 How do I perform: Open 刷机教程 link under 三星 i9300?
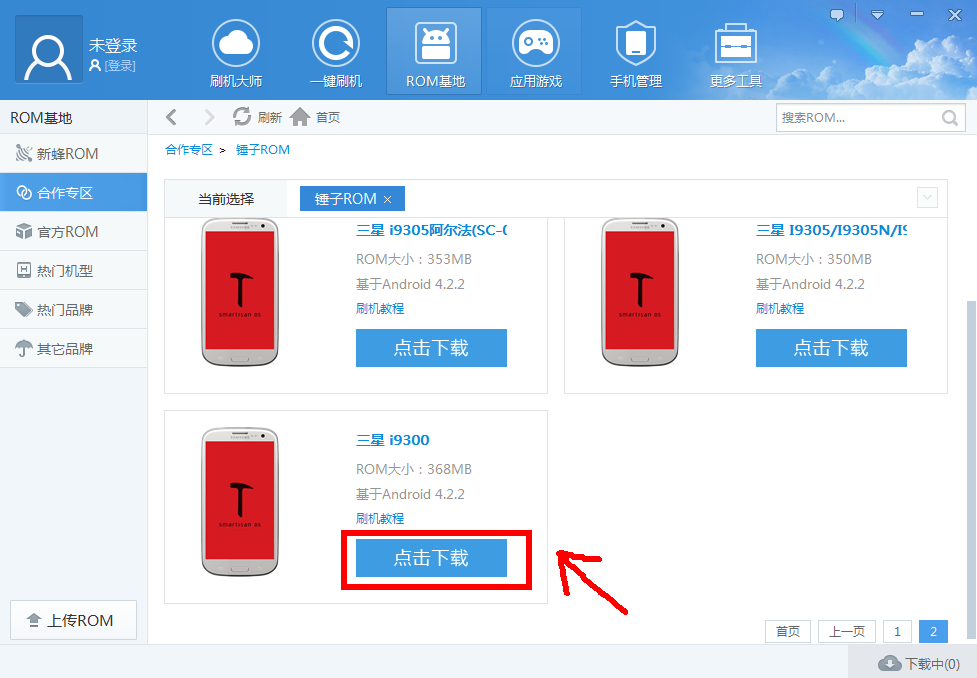[380, 518]
